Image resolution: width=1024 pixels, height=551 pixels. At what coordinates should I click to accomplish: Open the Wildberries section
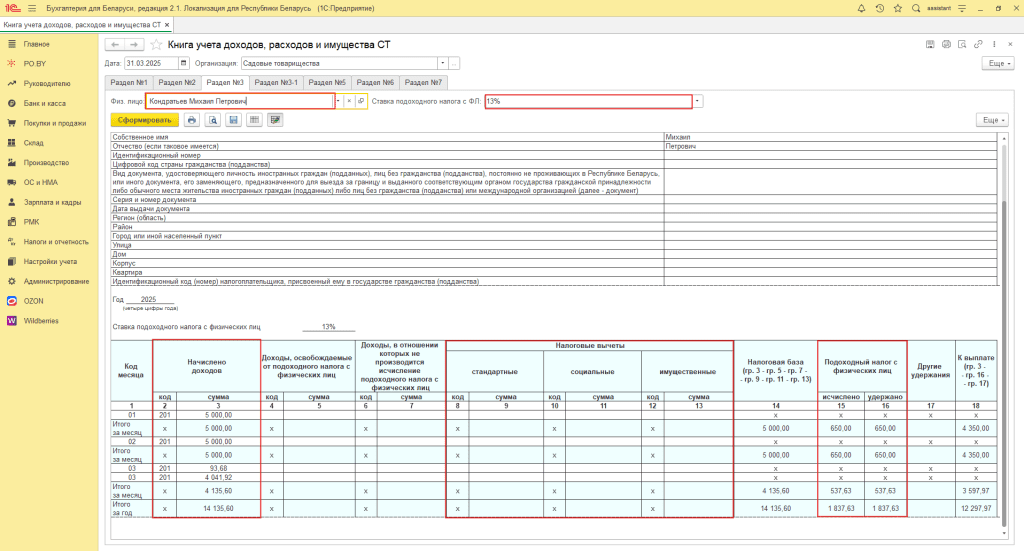[41, 321]
